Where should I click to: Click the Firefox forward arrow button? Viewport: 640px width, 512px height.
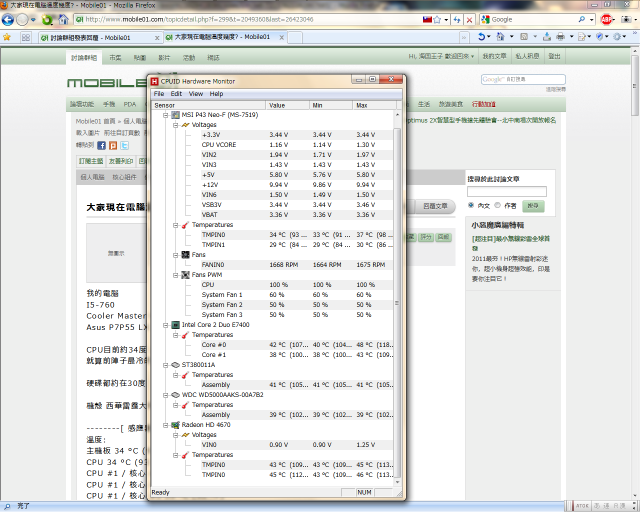point(22,19)
